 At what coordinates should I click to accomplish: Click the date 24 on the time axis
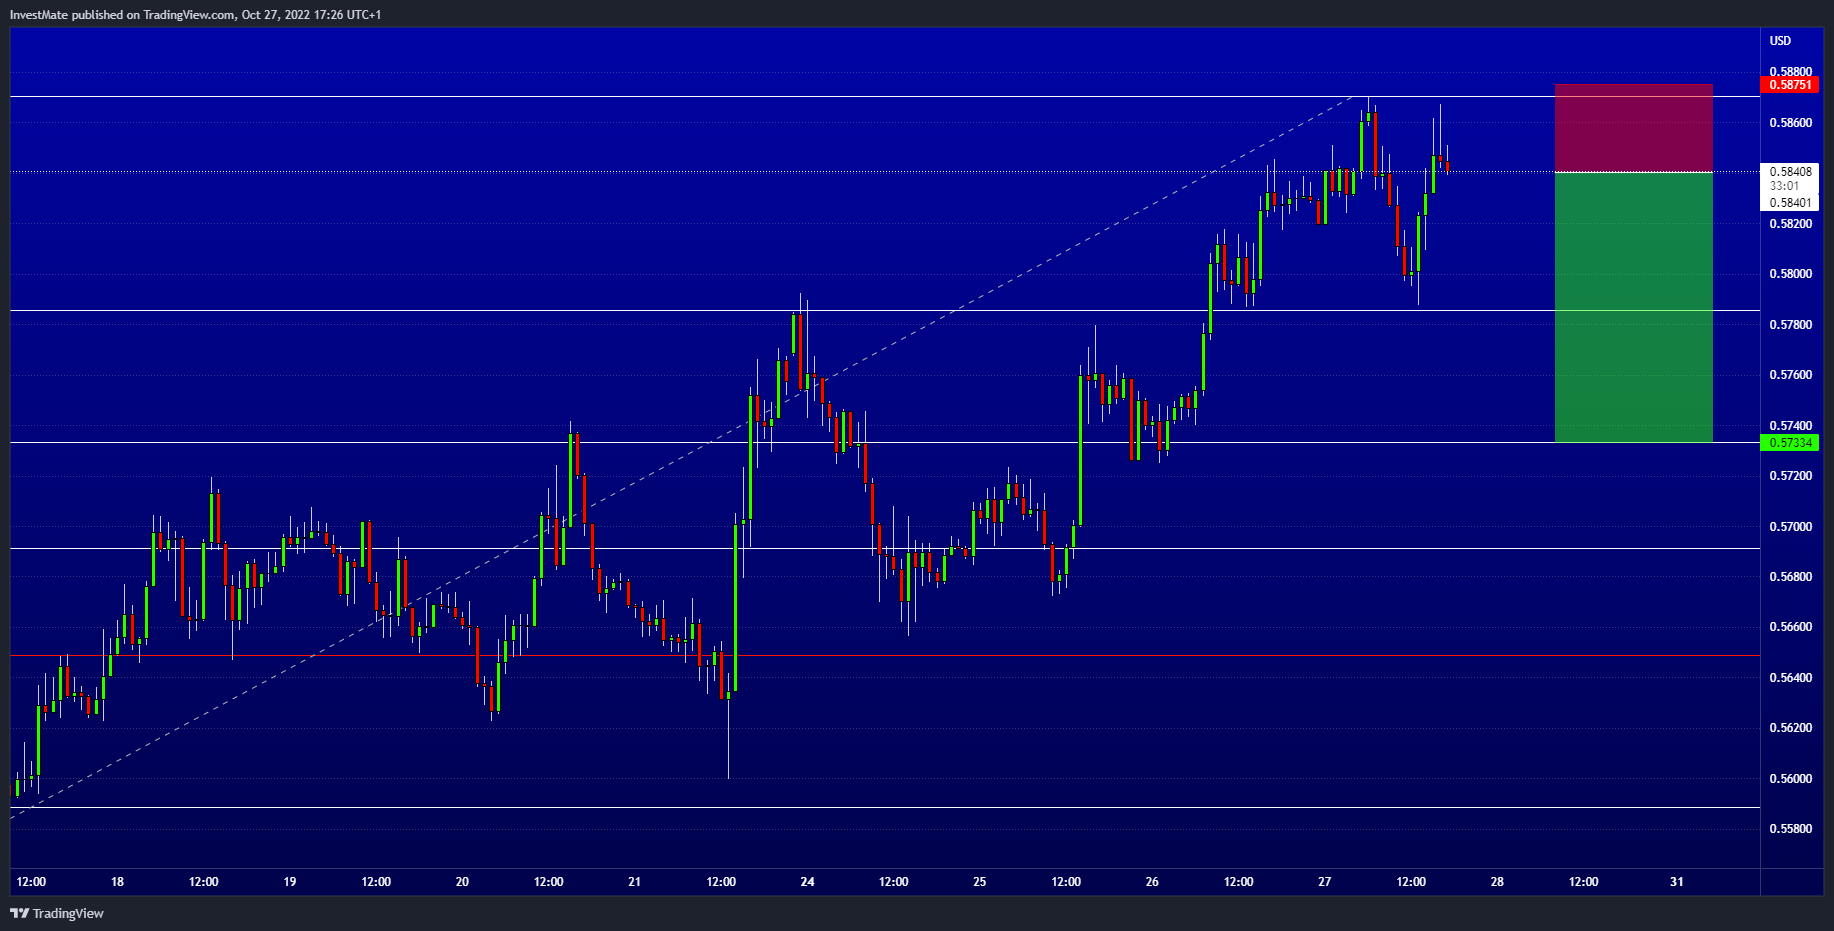coord(807,882)
